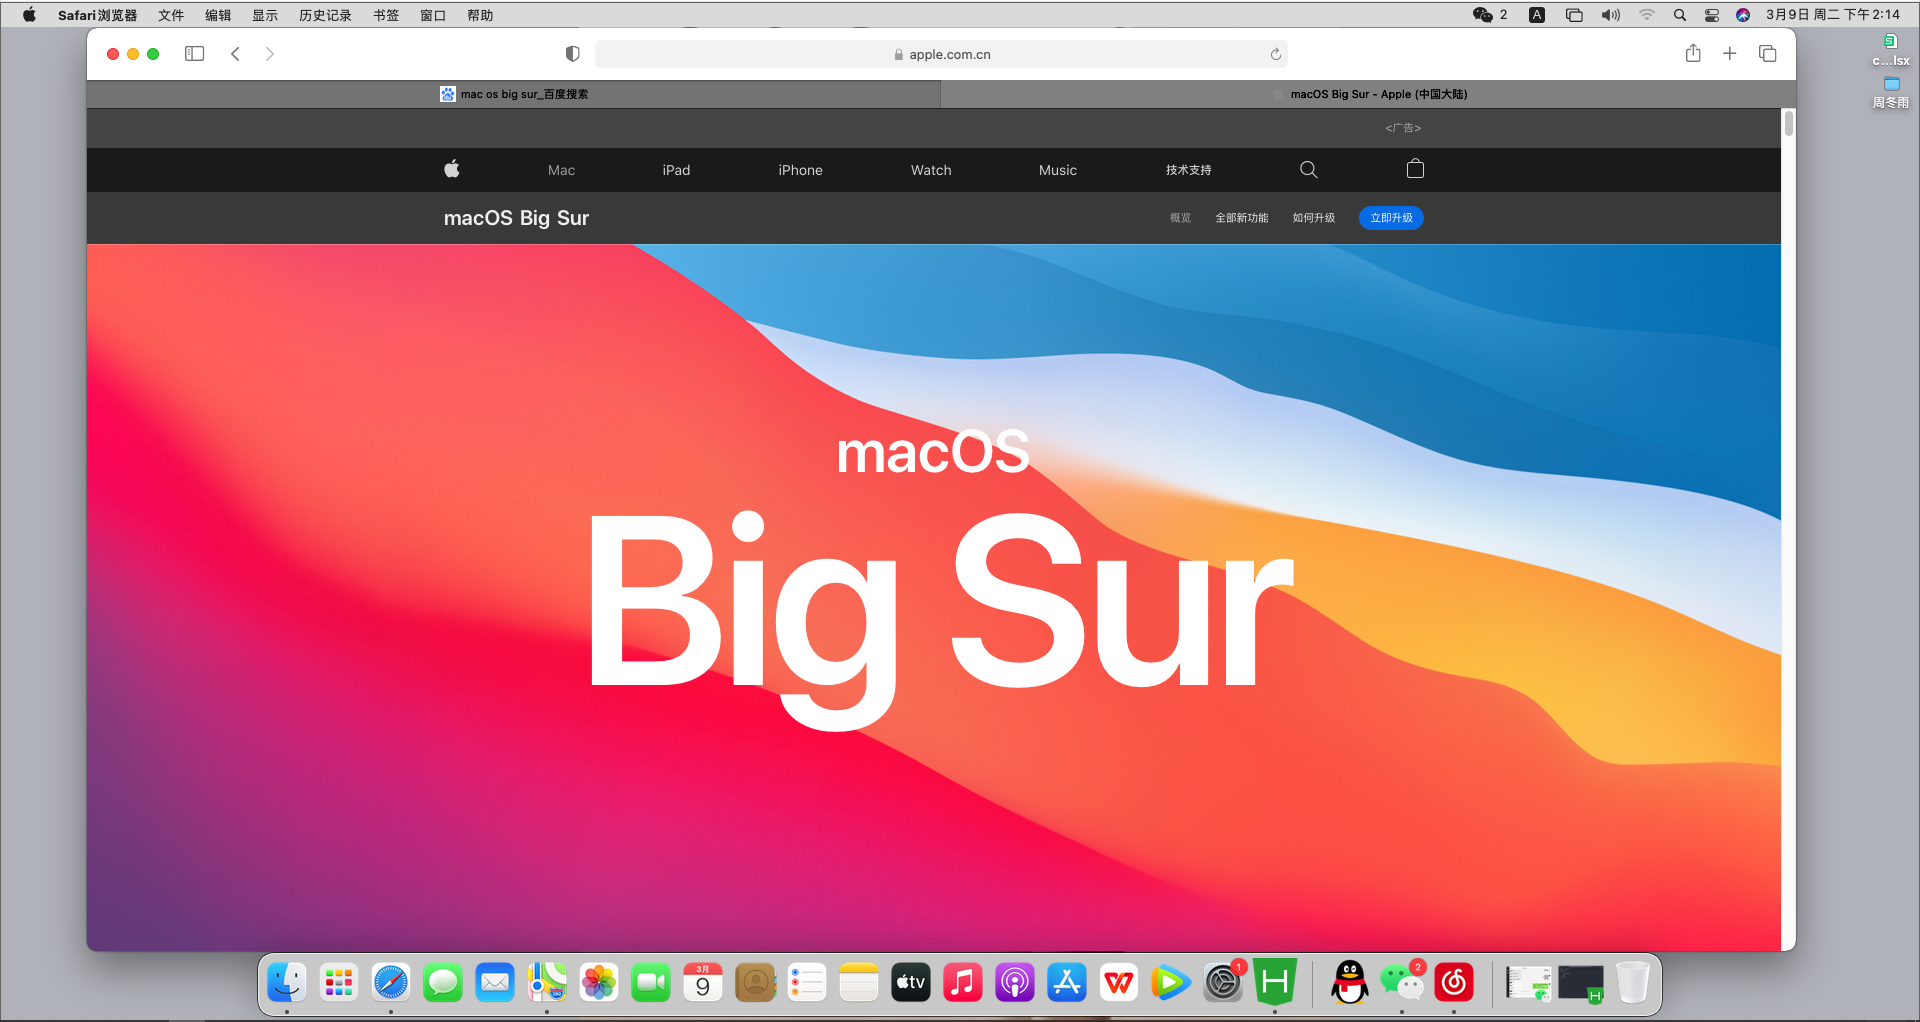This screenshot has width=1920, height=1022.
Task: Open the Wi-Fi status icon
Action: point(1646,14)
